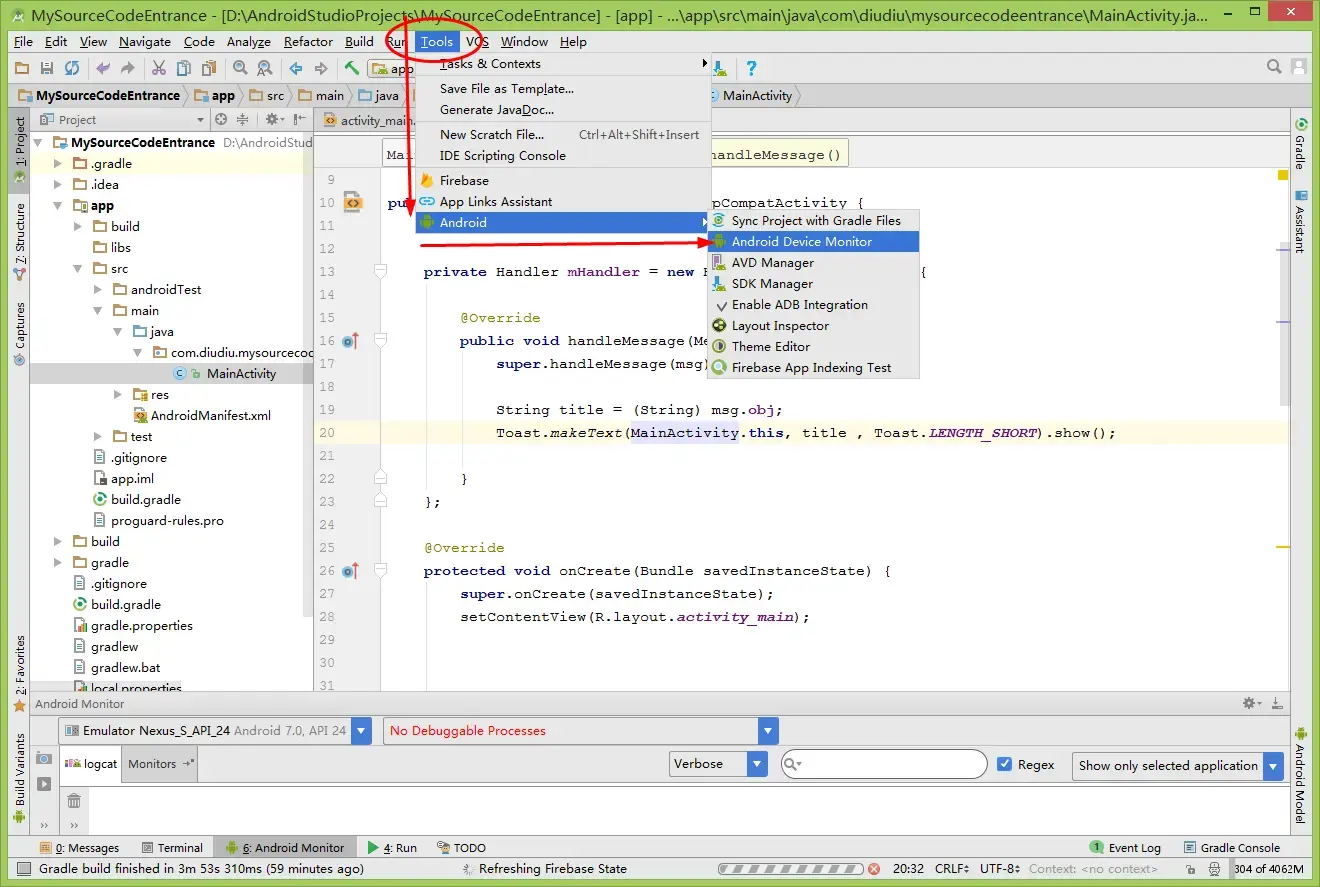Viewport: 1320px width, 887px height.
Task: Open SDK Manager from the submenu
Action: pyautogui.click(x=813, y=284)
